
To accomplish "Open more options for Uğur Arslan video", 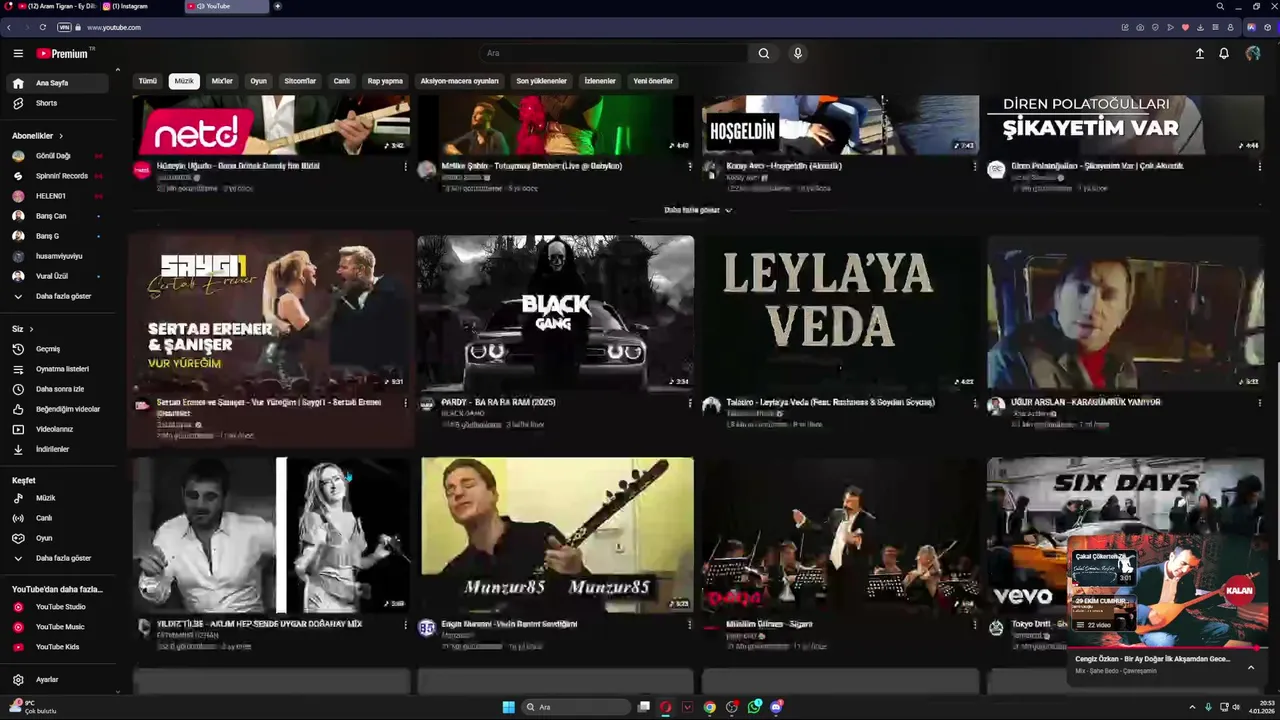I will point(1260,404).
